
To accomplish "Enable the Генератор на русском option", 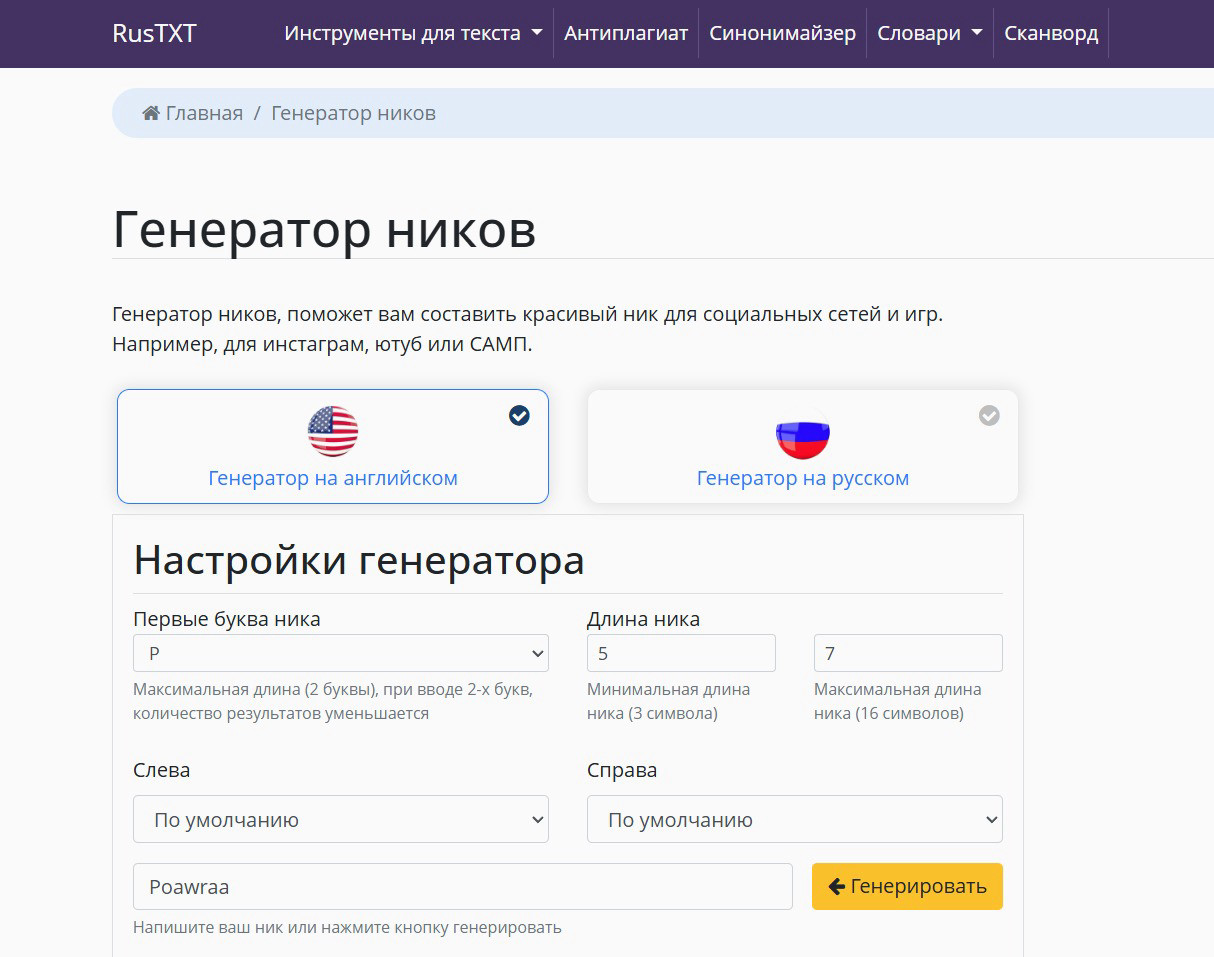I will tap(801, 446).
